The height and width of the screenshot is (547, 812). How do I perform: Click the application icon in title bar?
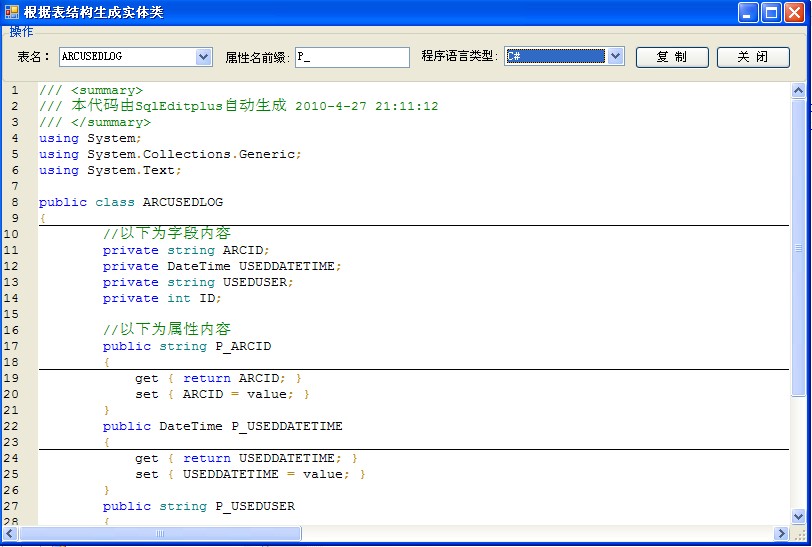11,12
